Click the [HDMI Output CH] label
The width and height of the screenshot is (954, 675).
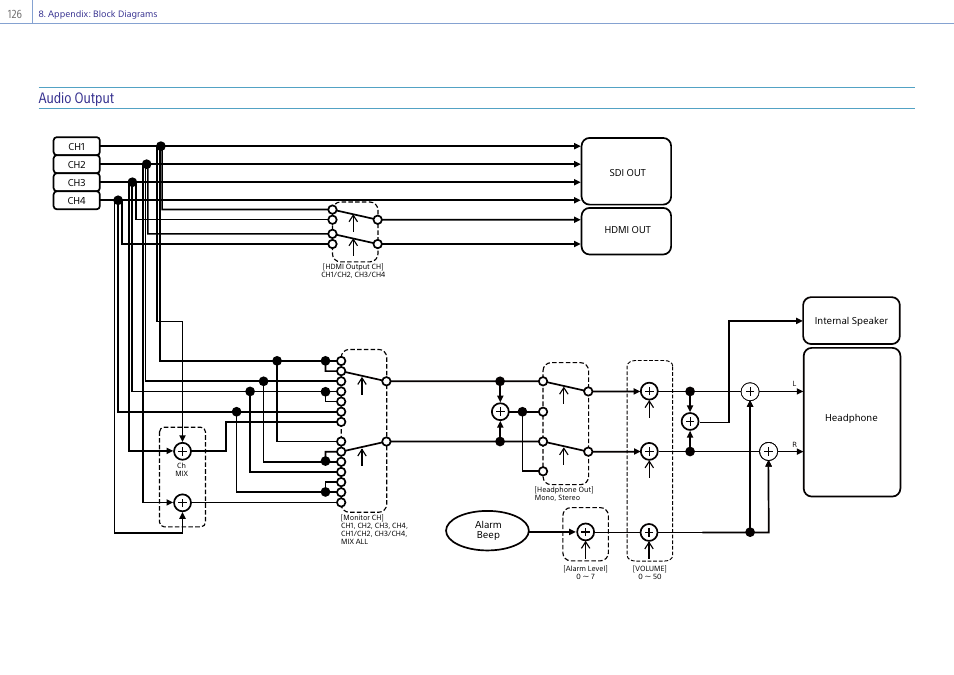point(353,267)
